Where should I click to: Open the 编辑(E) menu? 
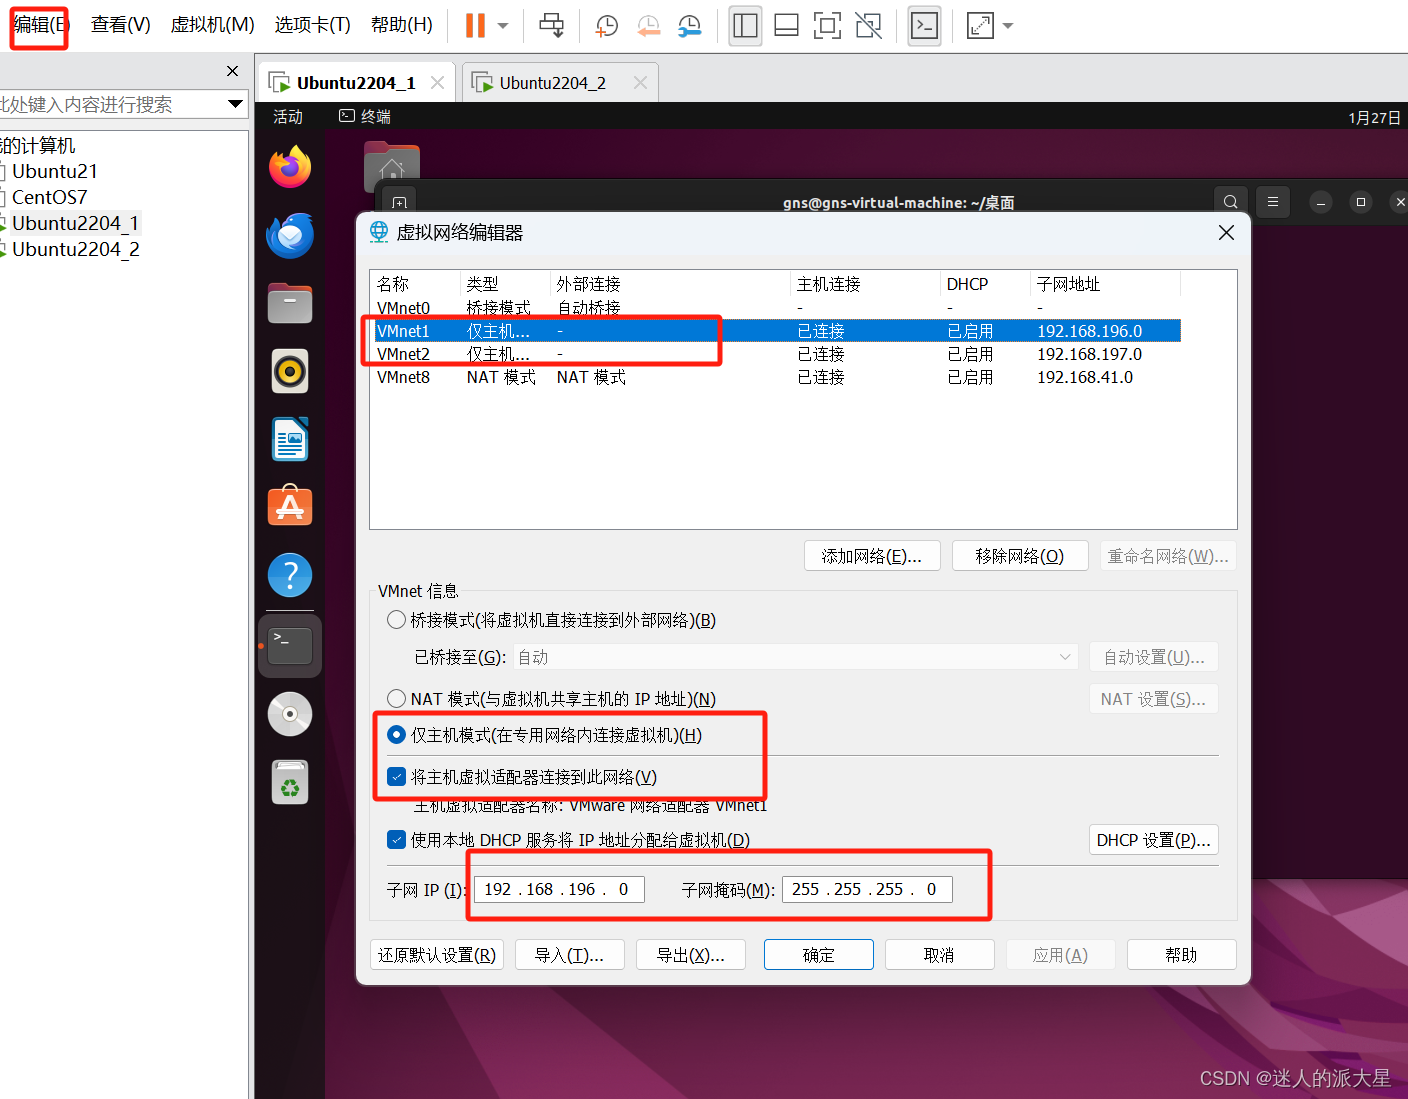click(40, 25)
